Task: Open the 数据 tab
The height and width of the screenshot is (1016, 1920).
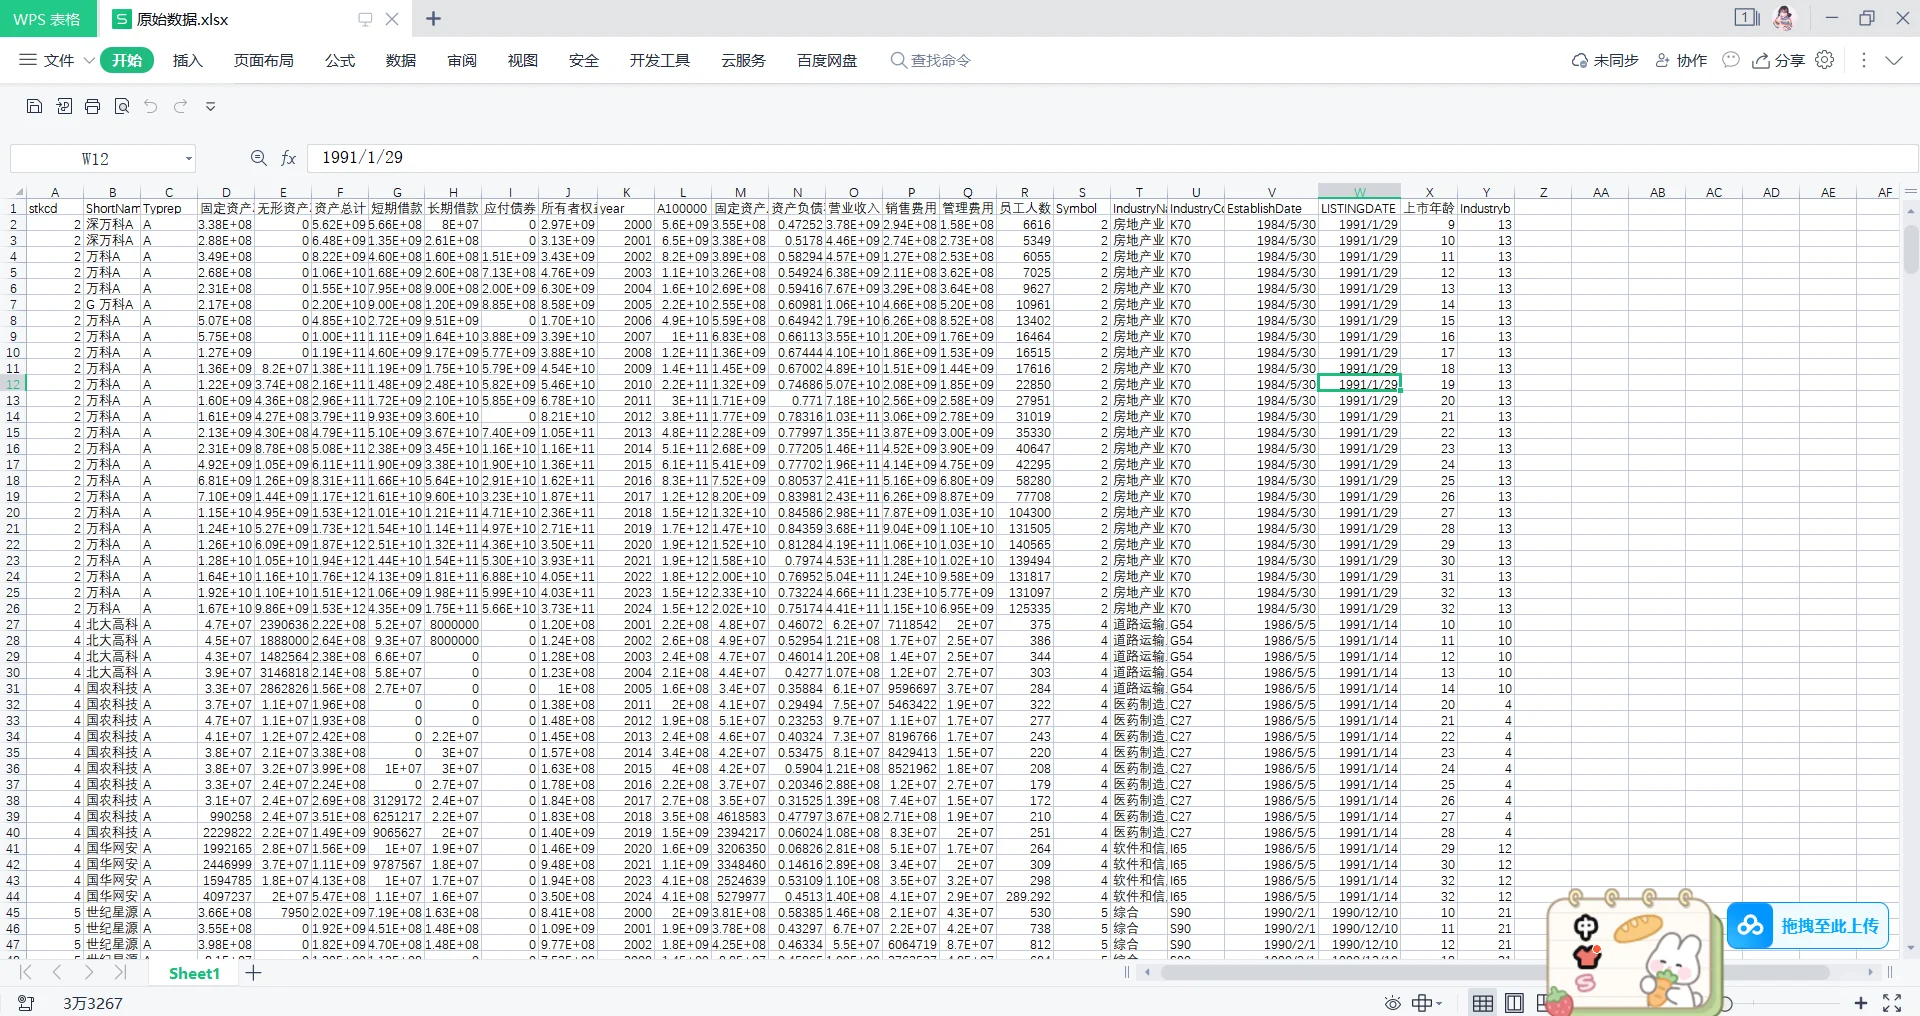Action: coord(401,60)
